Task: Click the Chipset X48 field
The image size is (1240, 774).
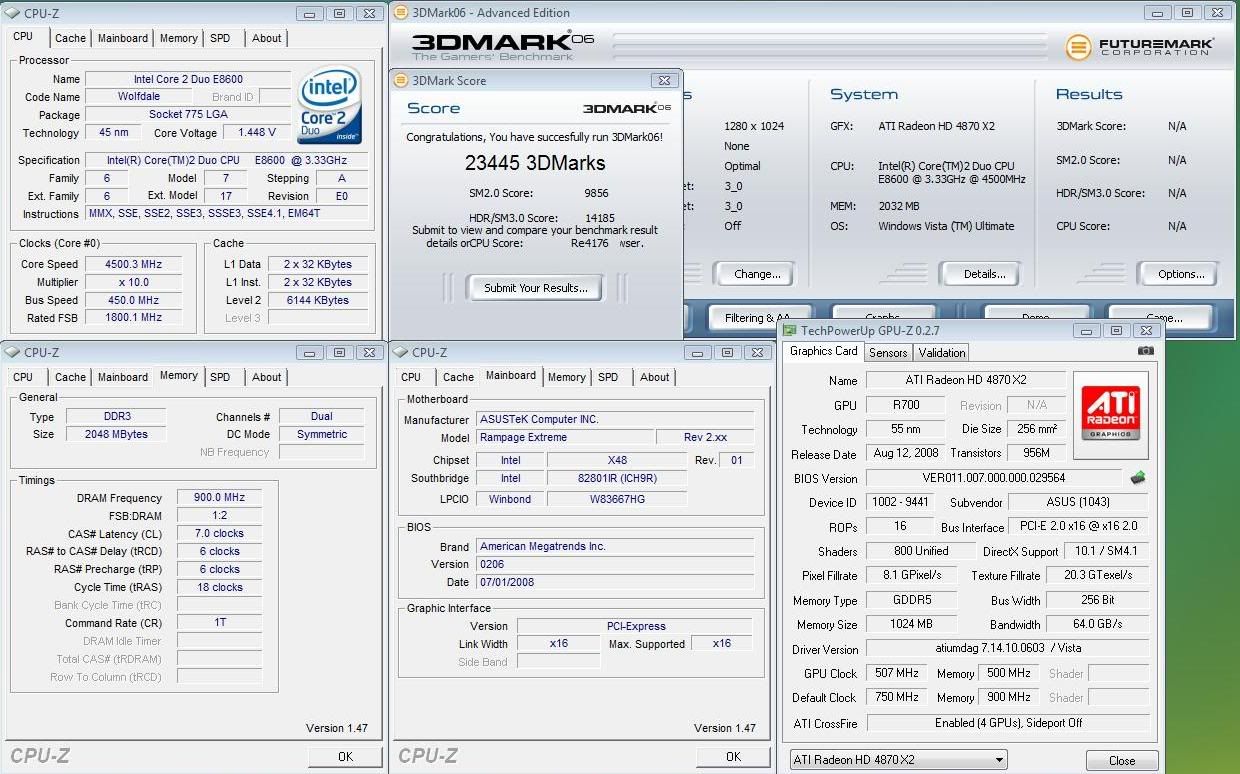Action: pos(617,460)
